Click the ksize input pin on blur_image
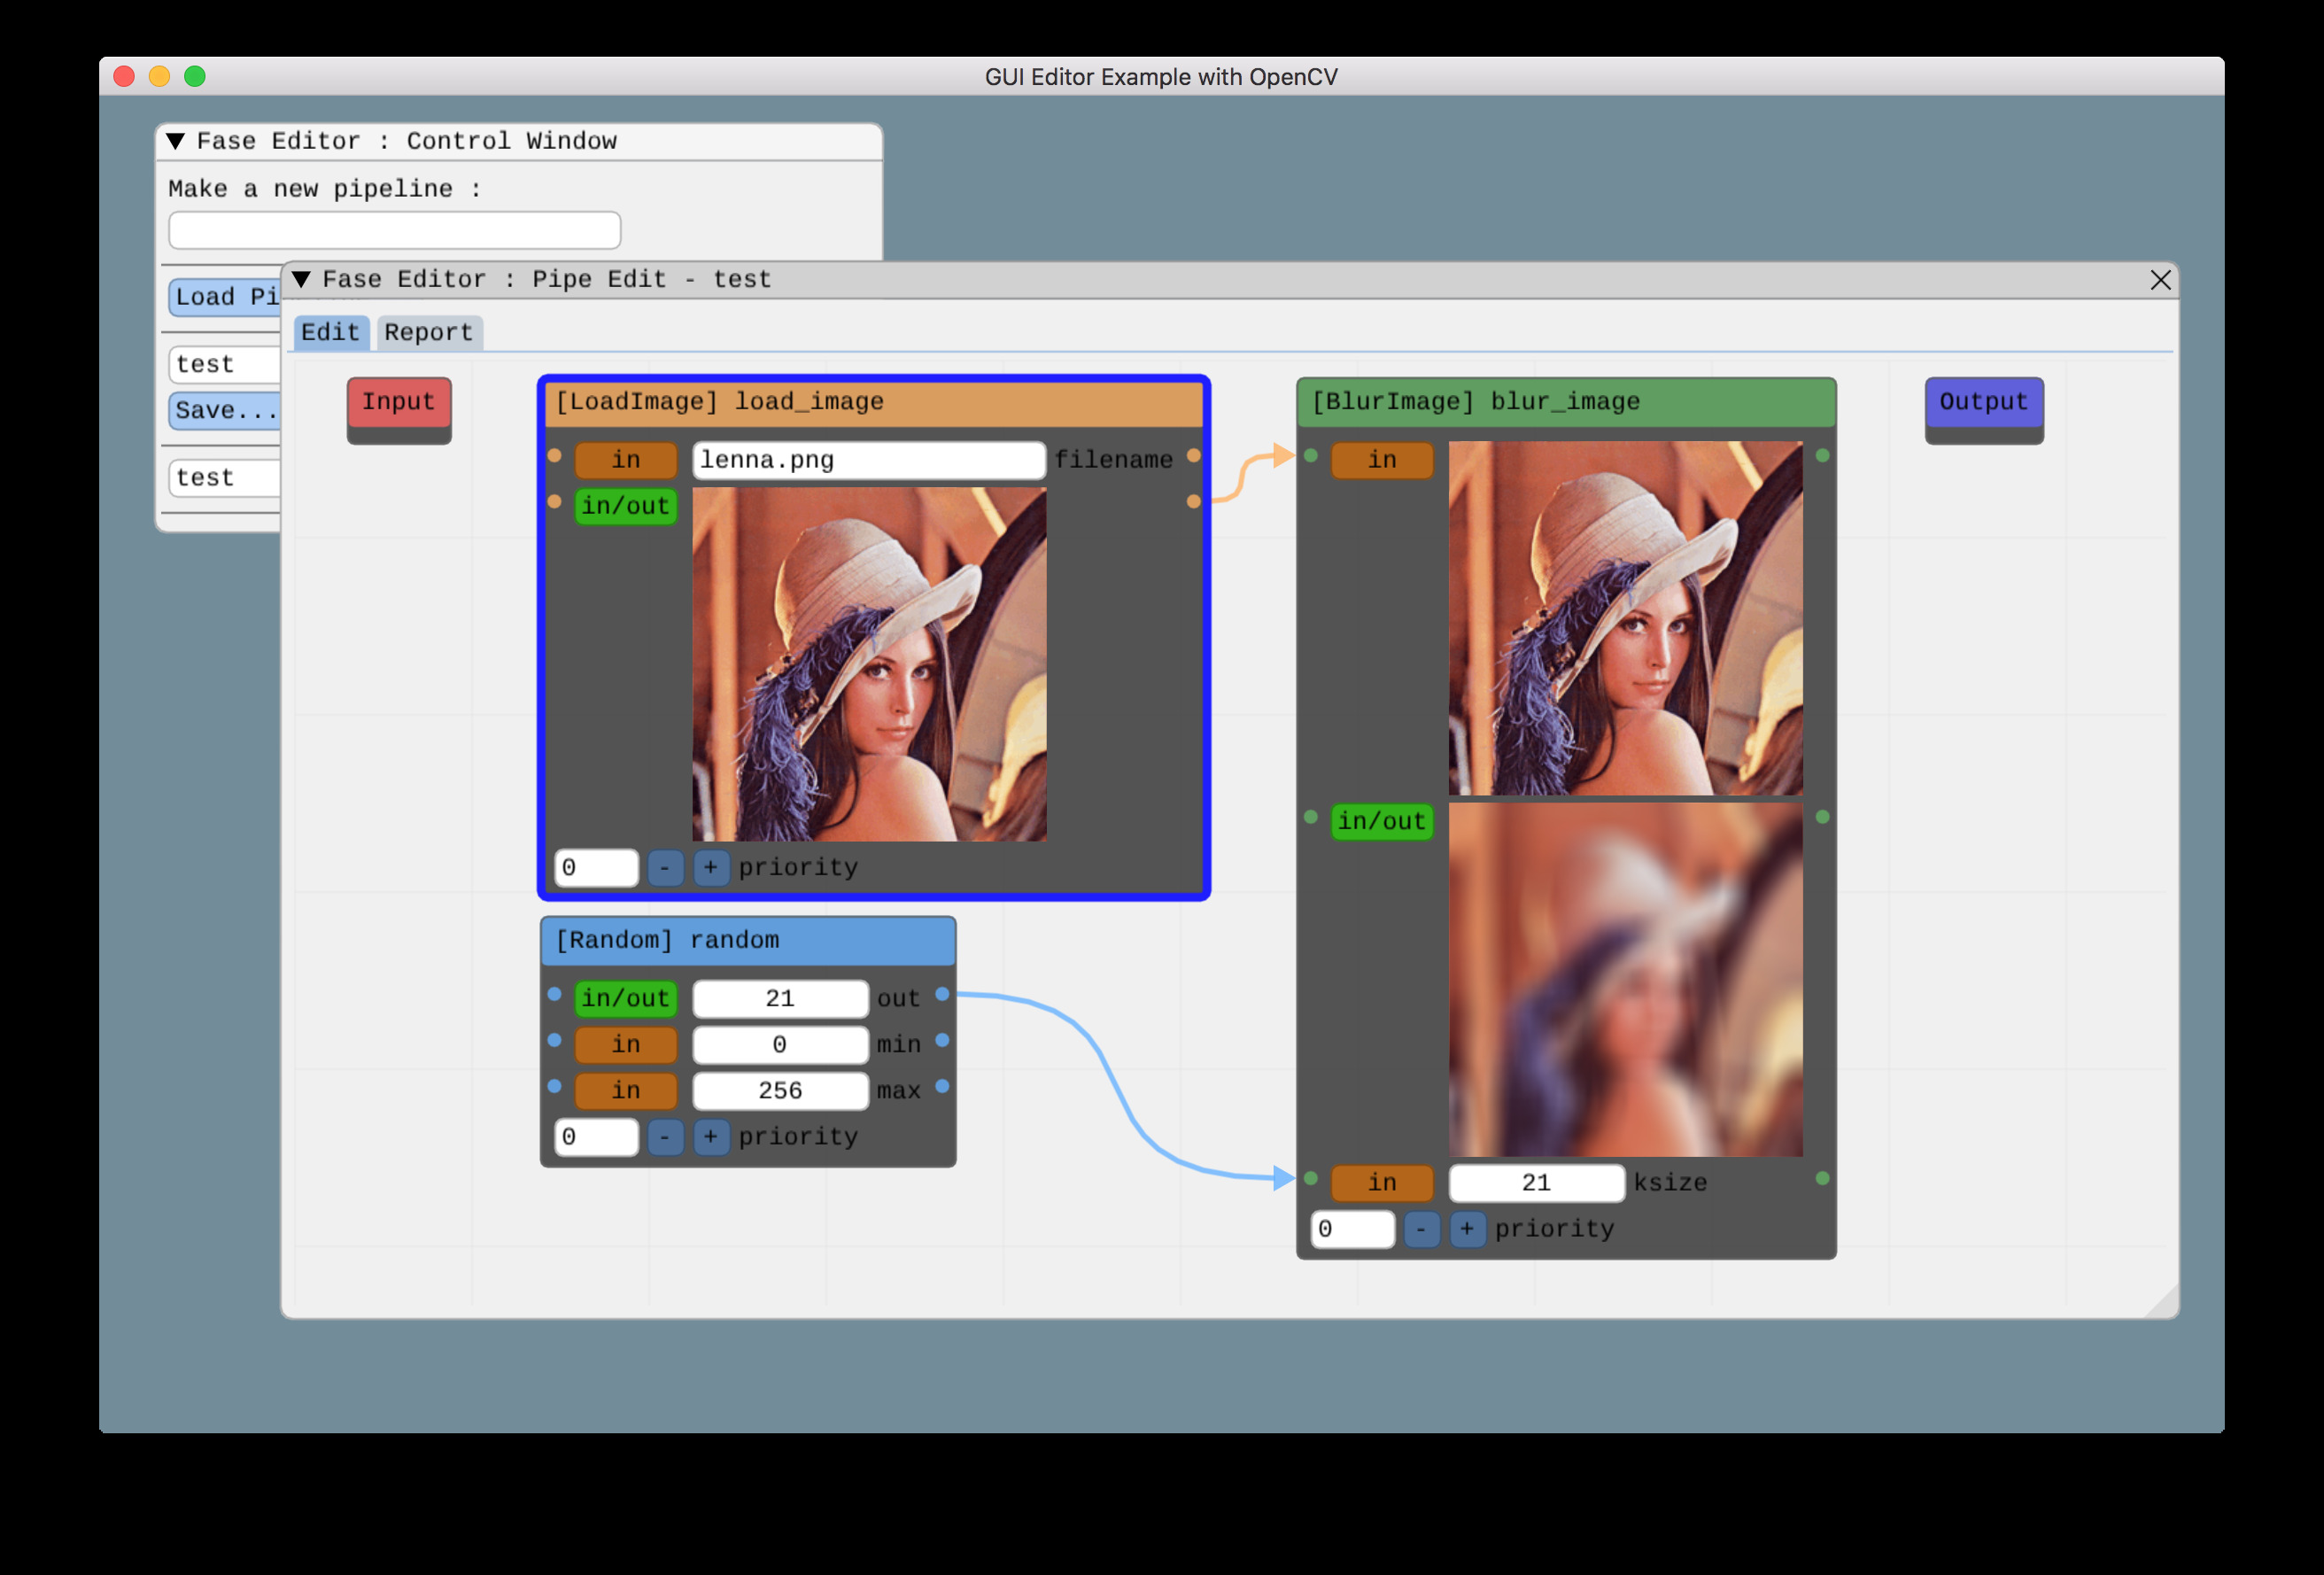Screen dimensions: 2324x1575 (1311, 1178)
